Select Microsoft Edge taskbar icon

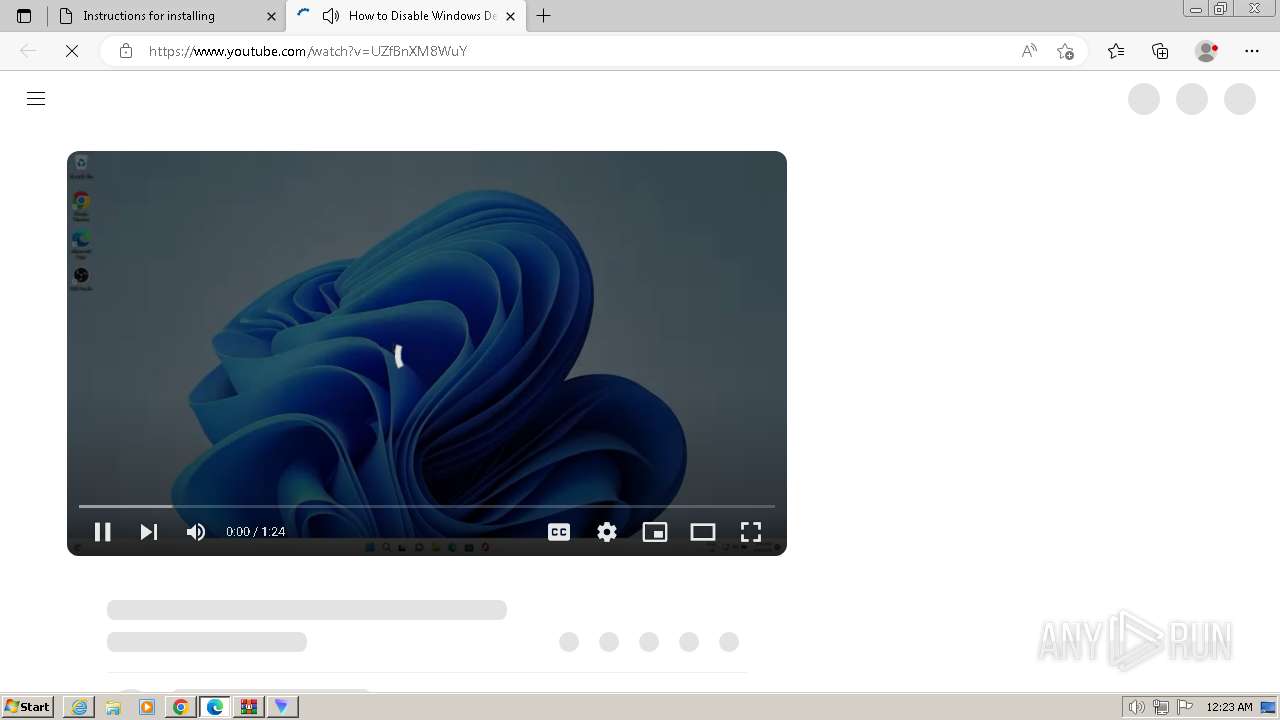coord(215,707)
